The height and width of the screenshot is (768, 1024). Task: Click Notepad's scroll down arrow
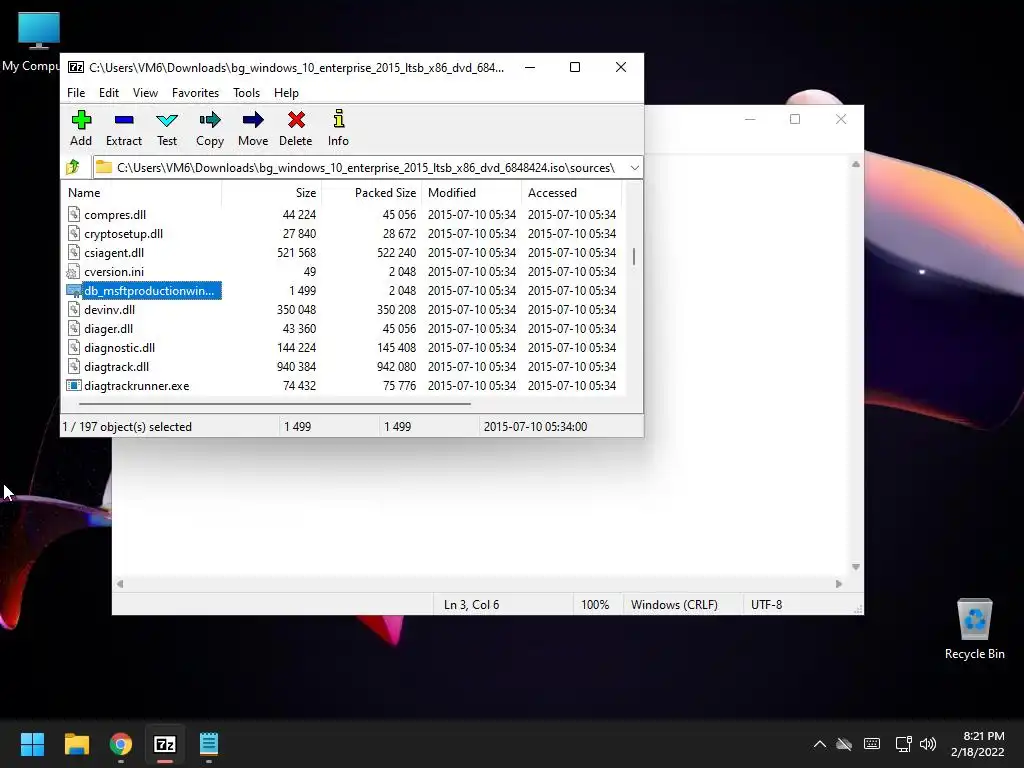856,567
